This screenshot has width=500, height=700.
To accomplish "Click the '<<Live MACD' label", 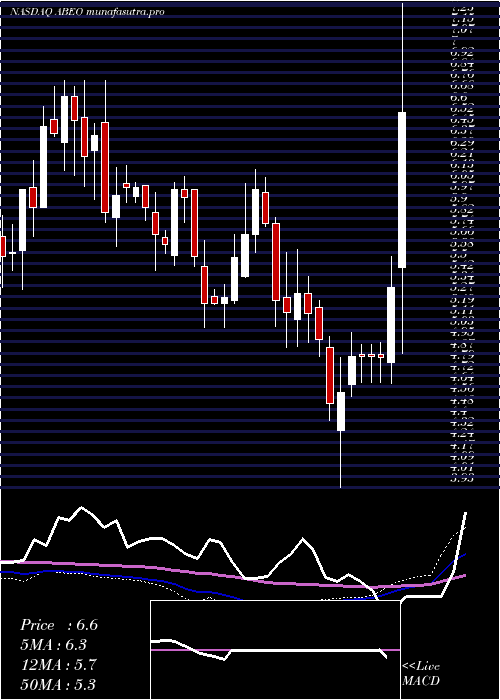I will pyautogui.click(x=421, y=674).
